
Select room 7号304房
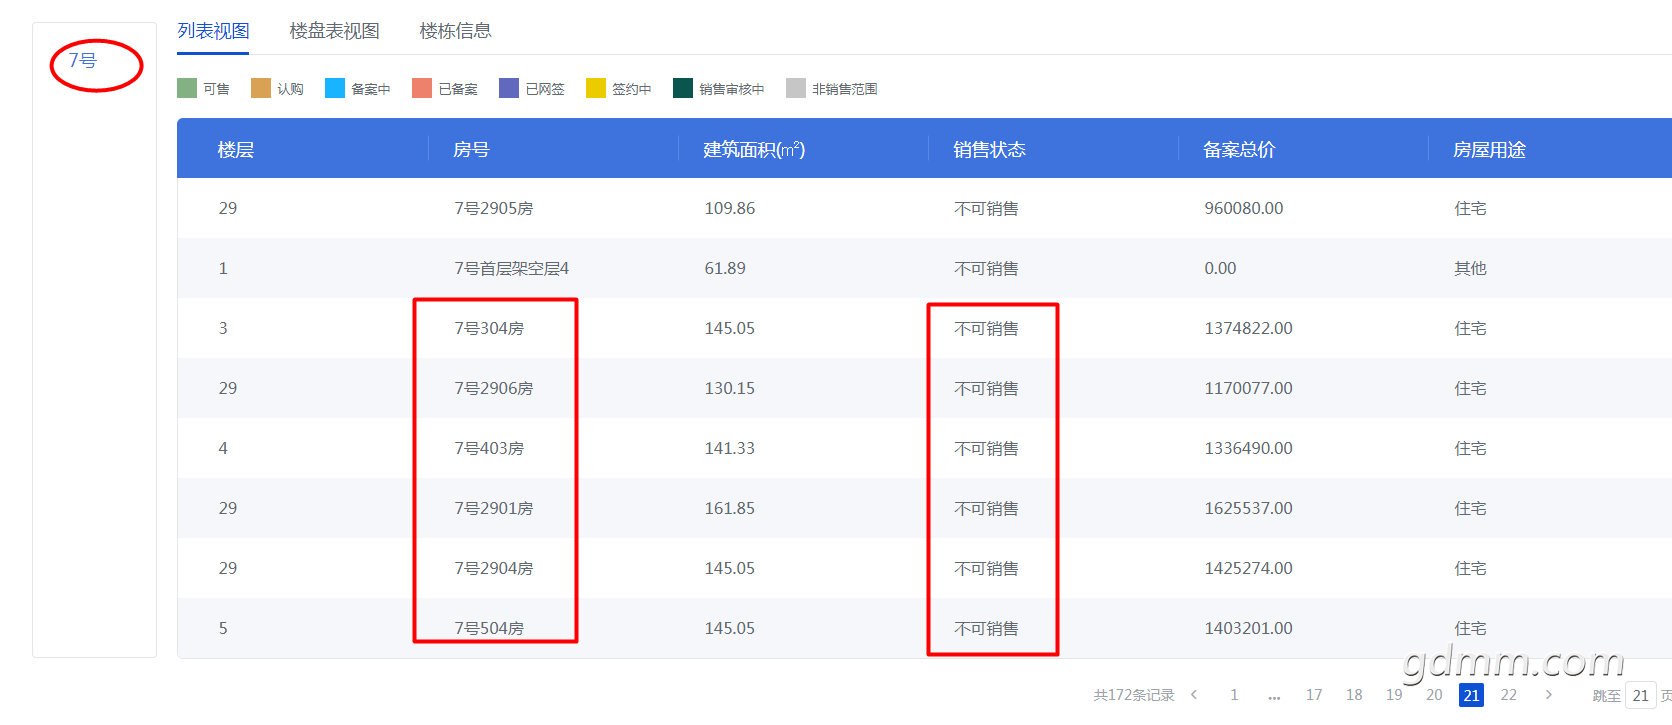[489, 328]
